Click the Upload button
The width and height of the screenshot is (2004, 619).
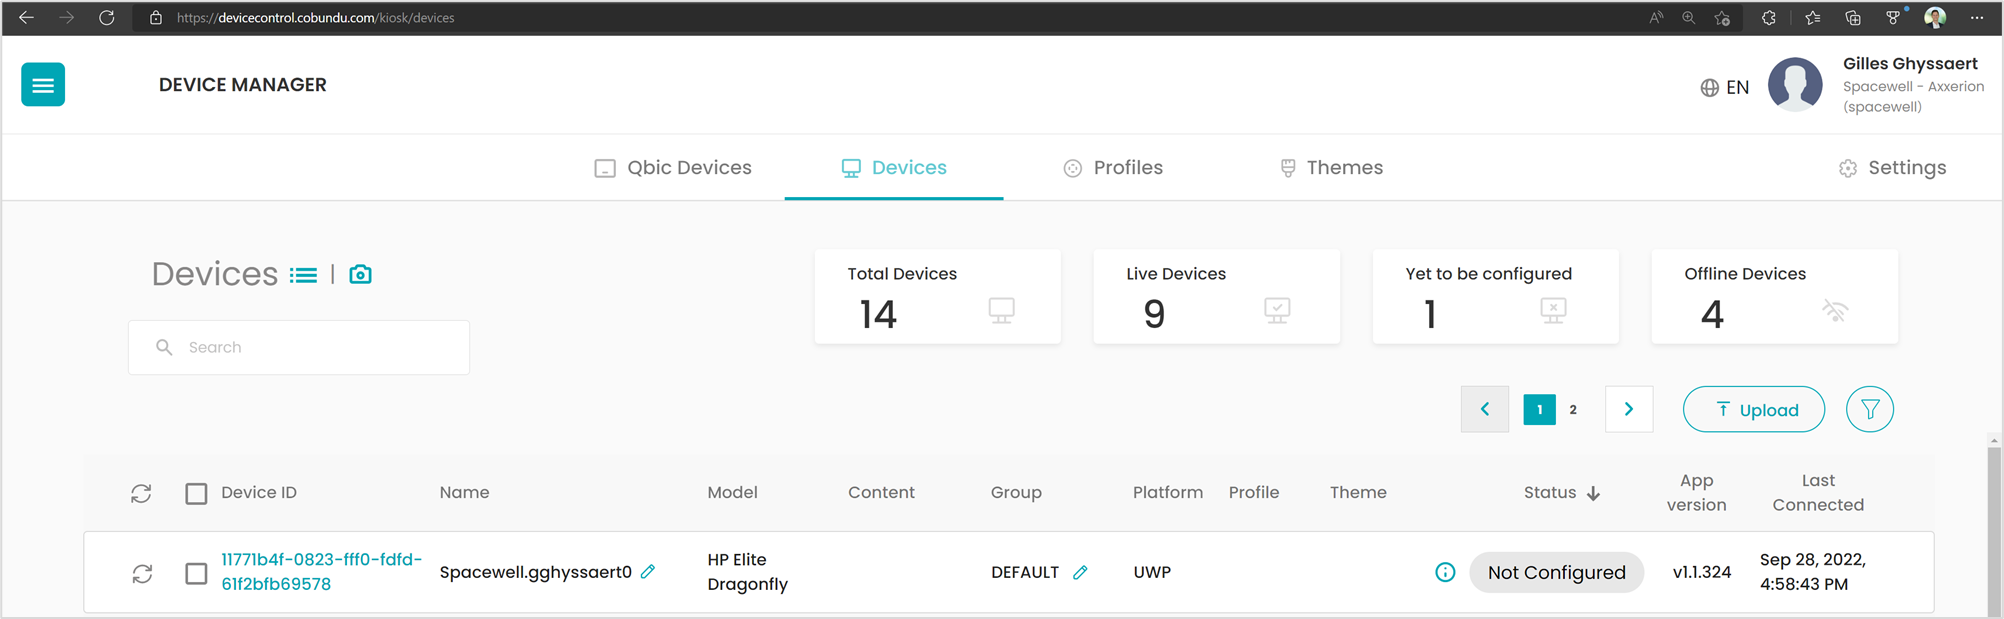point(1754,409)
